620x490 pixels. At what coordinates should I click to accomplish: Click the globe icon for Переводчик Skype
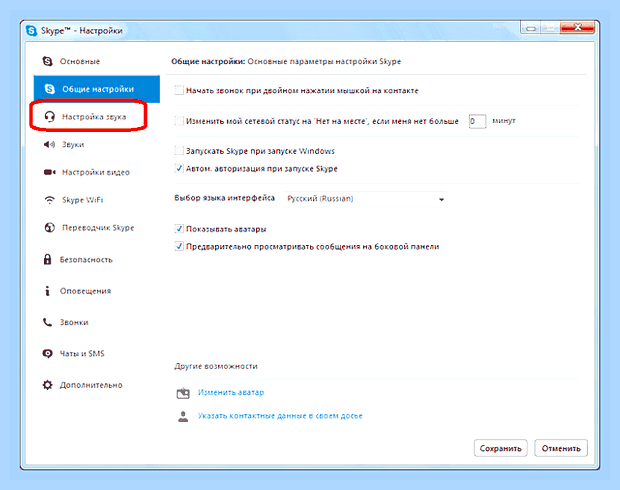49,227
